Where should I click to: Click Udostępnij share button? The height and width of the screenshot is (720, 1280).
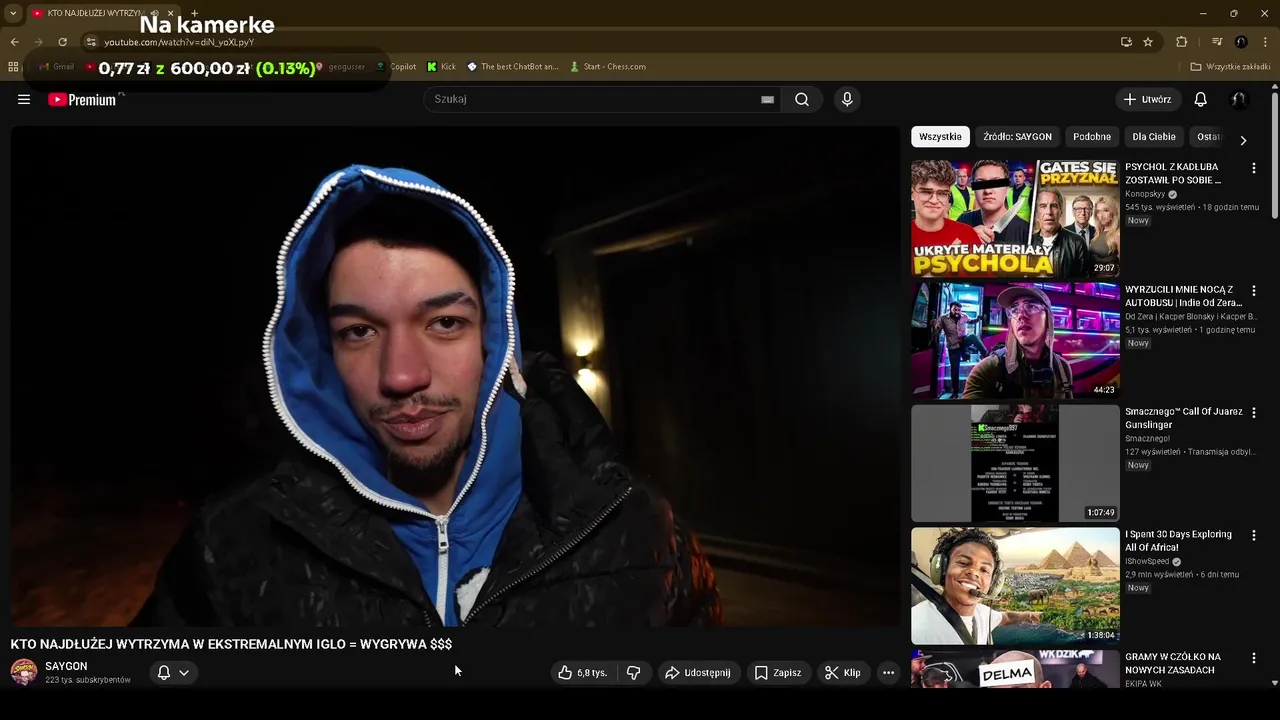tap(698, 673)
